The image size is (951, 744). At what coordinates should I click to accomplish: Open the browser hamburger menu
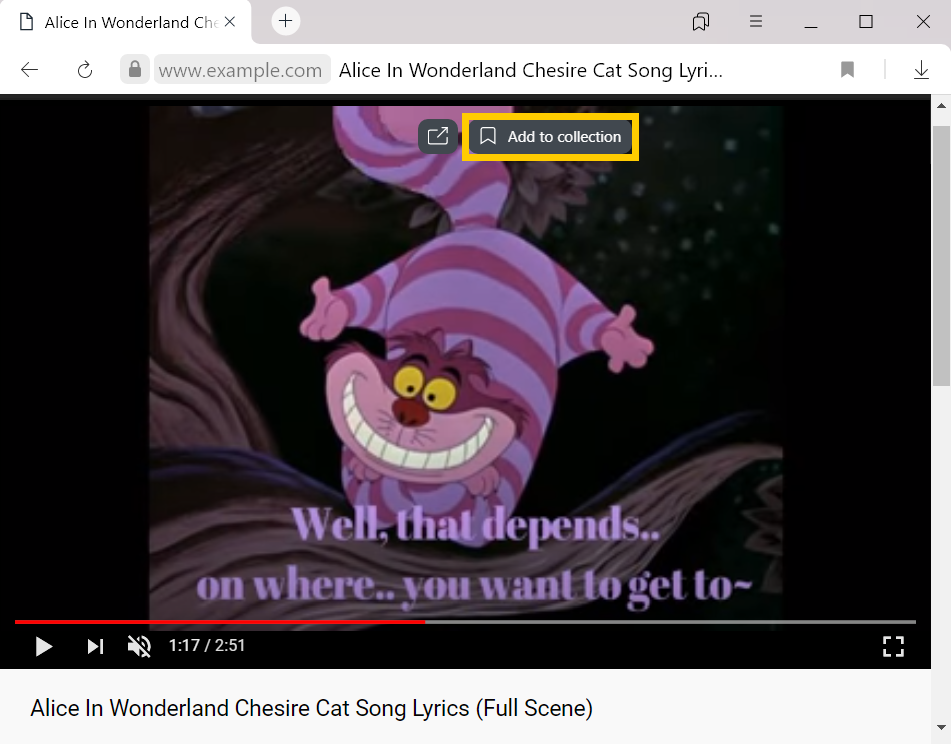pos(756,22)
